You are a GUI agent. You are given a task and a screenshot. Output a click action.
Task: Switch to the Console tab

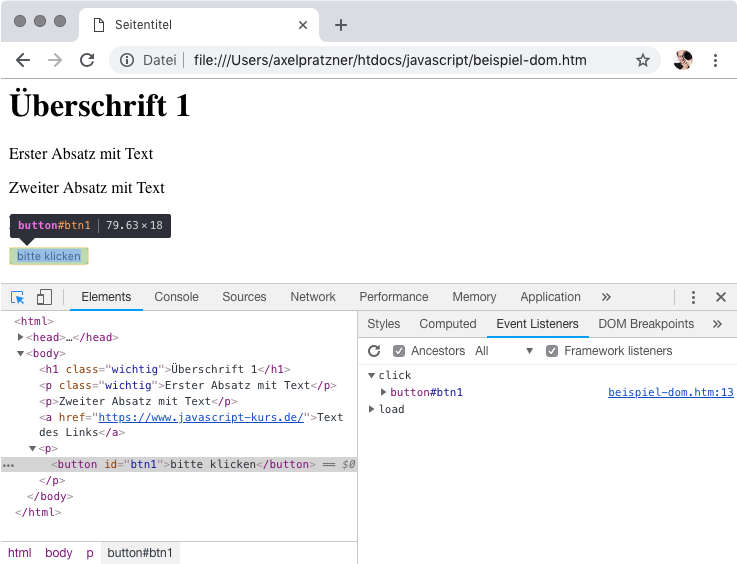coord(176,297)
